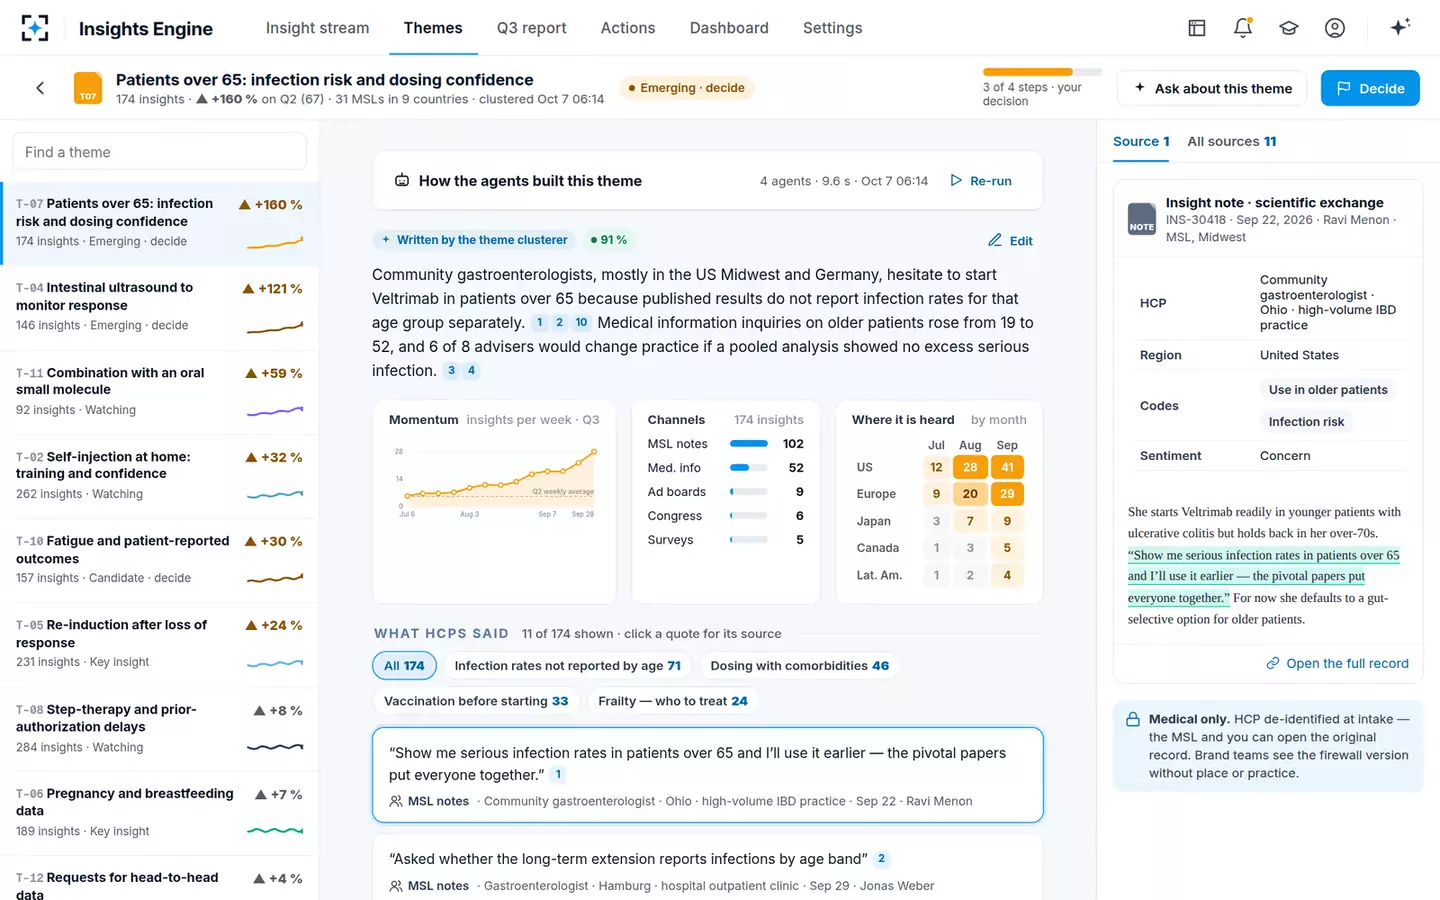Click the agents robot icon

pos(402,181)
